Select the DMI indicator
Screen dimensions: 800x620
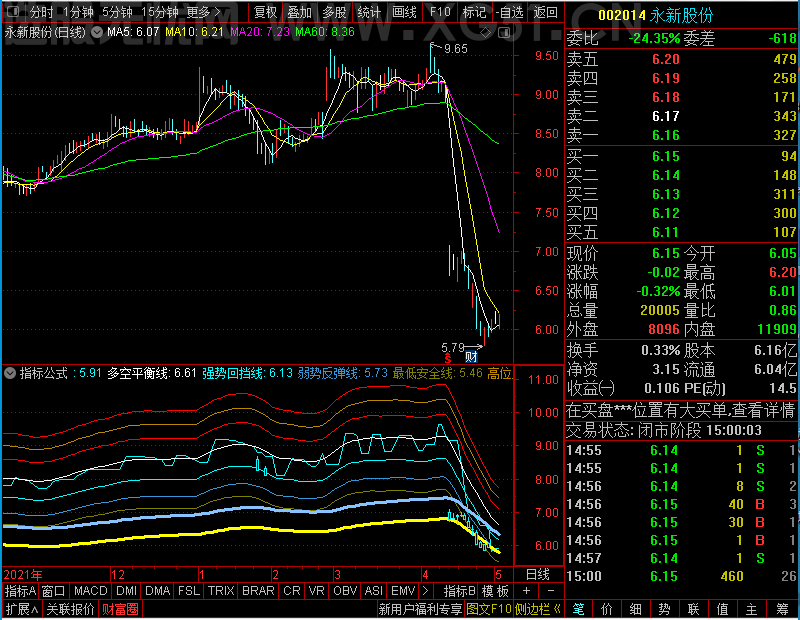tap(126, 591)
